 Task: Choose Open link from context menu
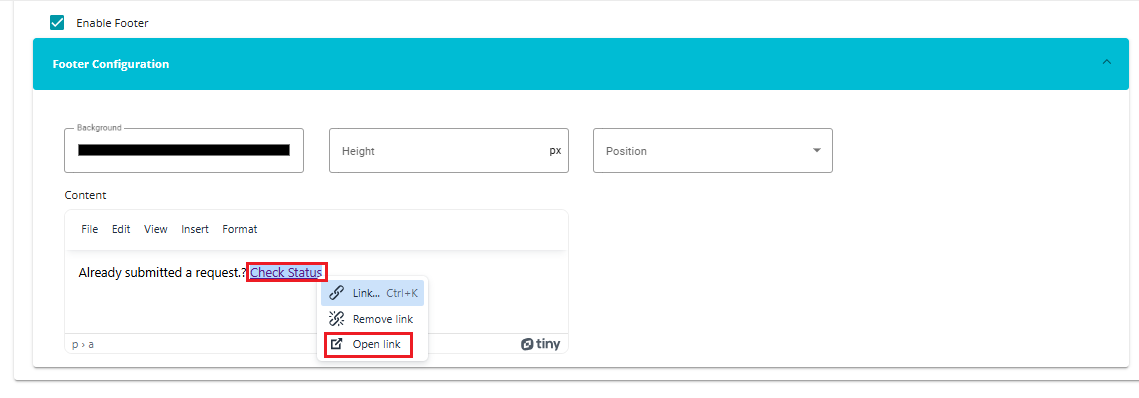(x=373, y=344)
